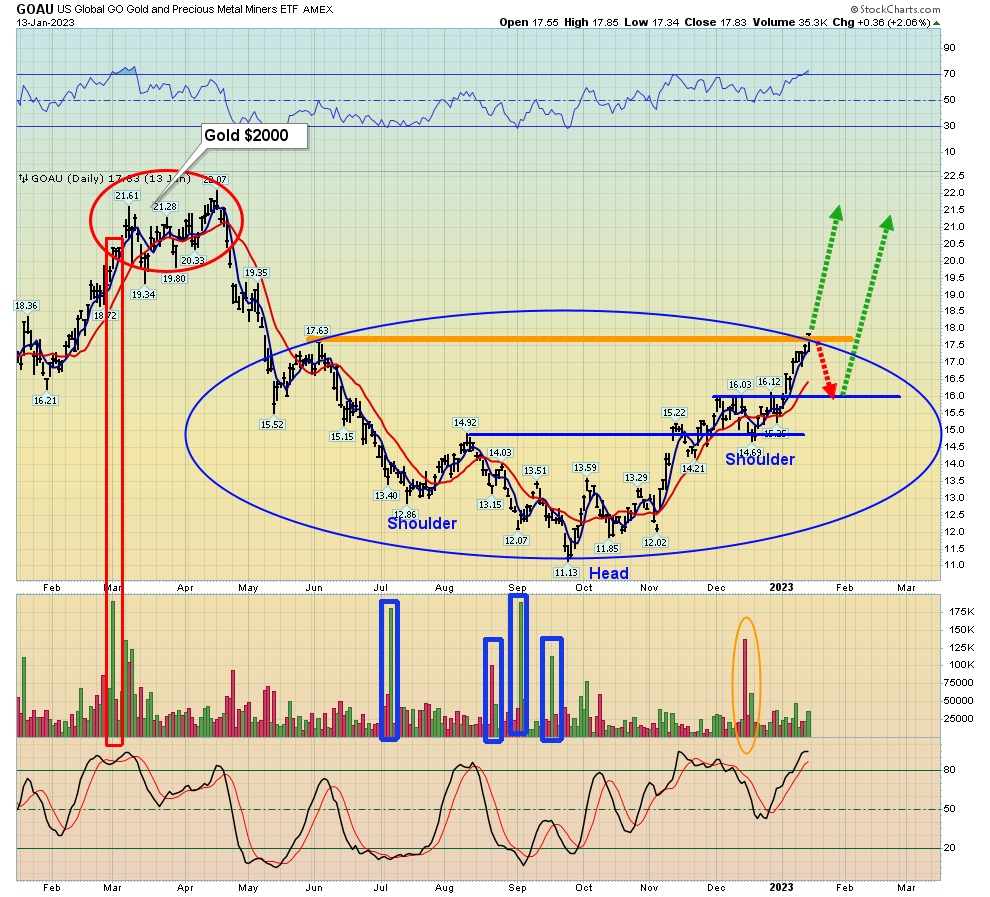
Task: Click the 19.35 price label
Action: pyautogui.click(x=256, y=273)
